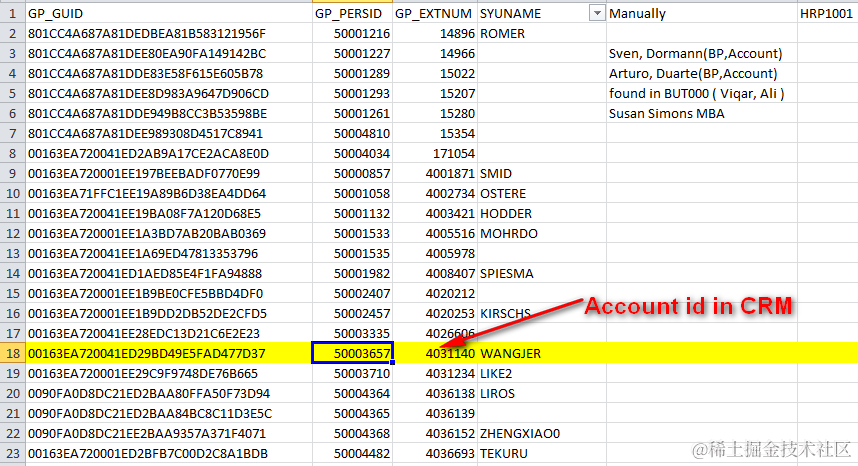This screenshot has width=858, height=466.
Task: Click the Susan Simons MBA cell
Action: pyautogui.click(x=702, y=113)
